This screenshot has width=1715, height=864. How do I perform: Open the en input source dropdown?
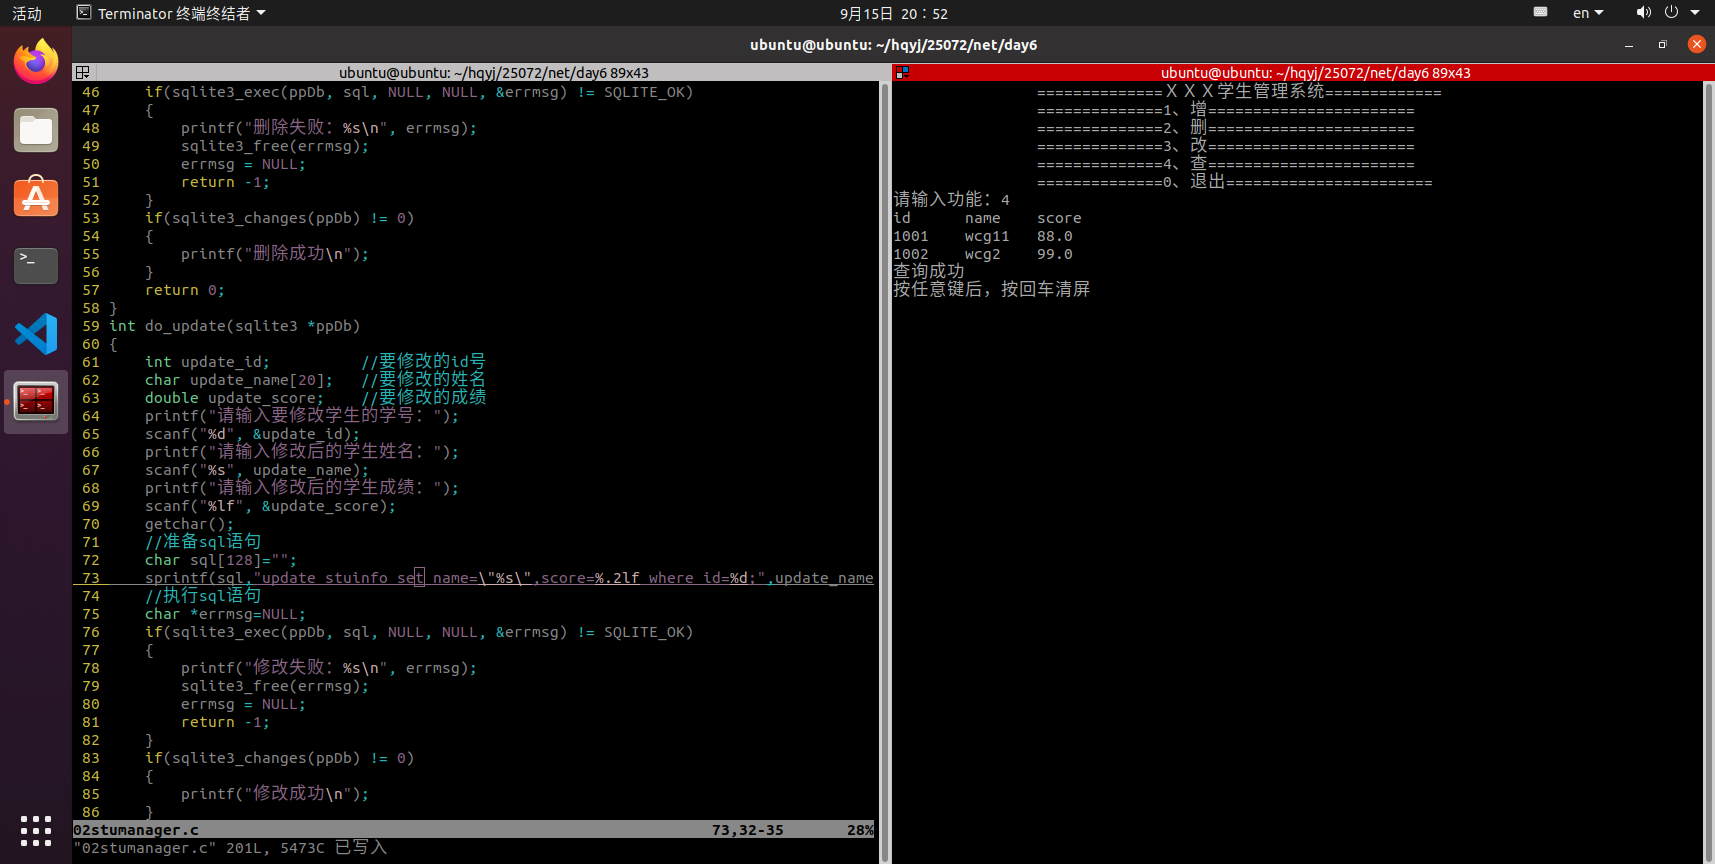[1588, 13]
